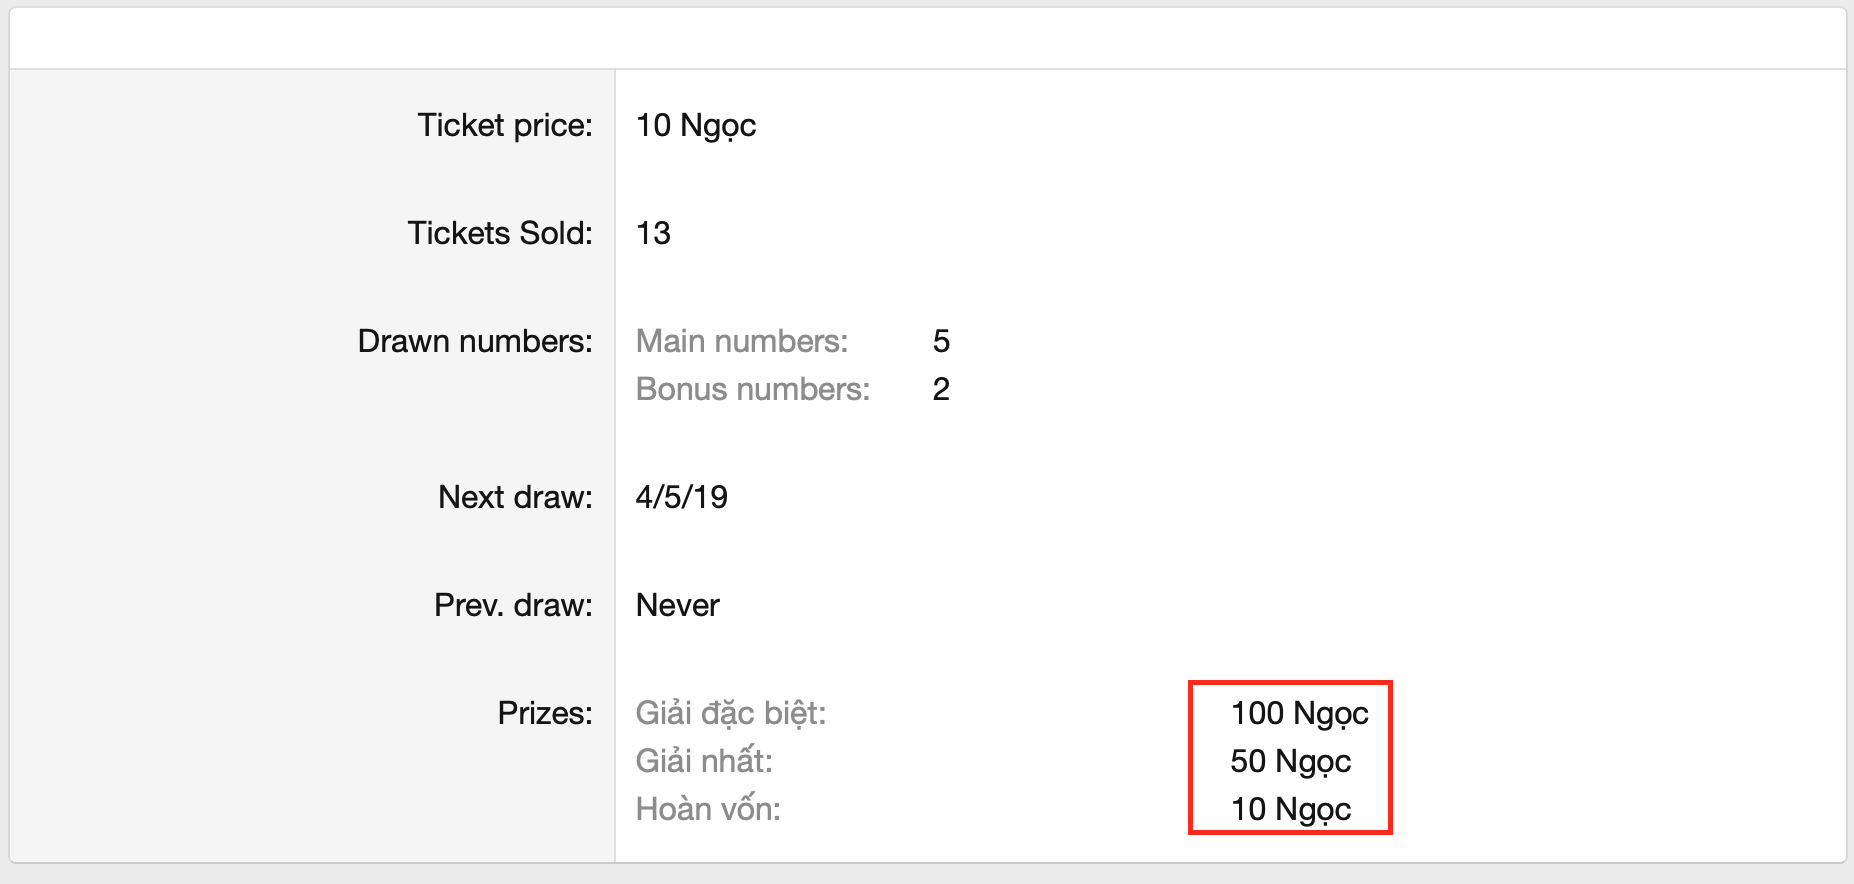The width and height of the screenshot is (1854, 884).
Task: Click the "Main numbers:" sub-label
Action: coord(742,341)
